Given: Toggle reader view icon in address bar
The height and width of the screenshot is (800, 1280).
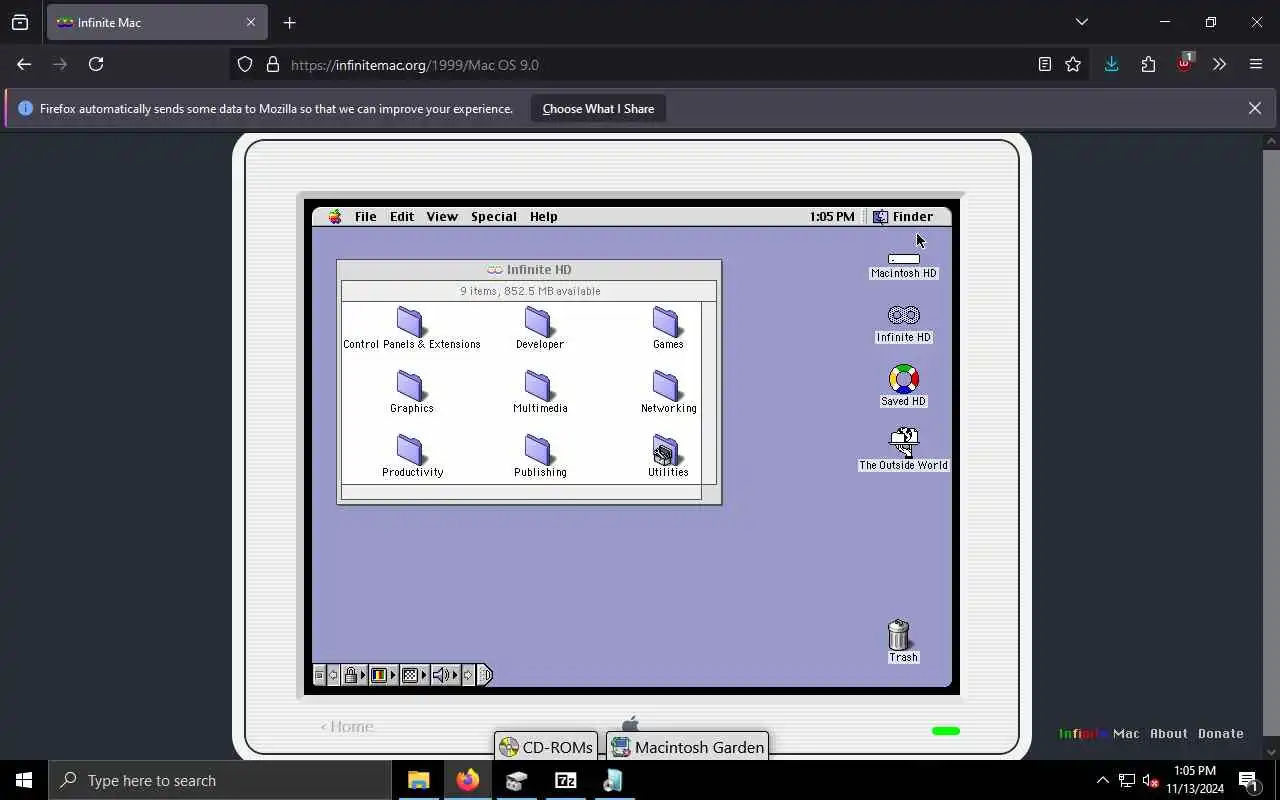Looking at the screenshot, I should (x=1045, y=64).
